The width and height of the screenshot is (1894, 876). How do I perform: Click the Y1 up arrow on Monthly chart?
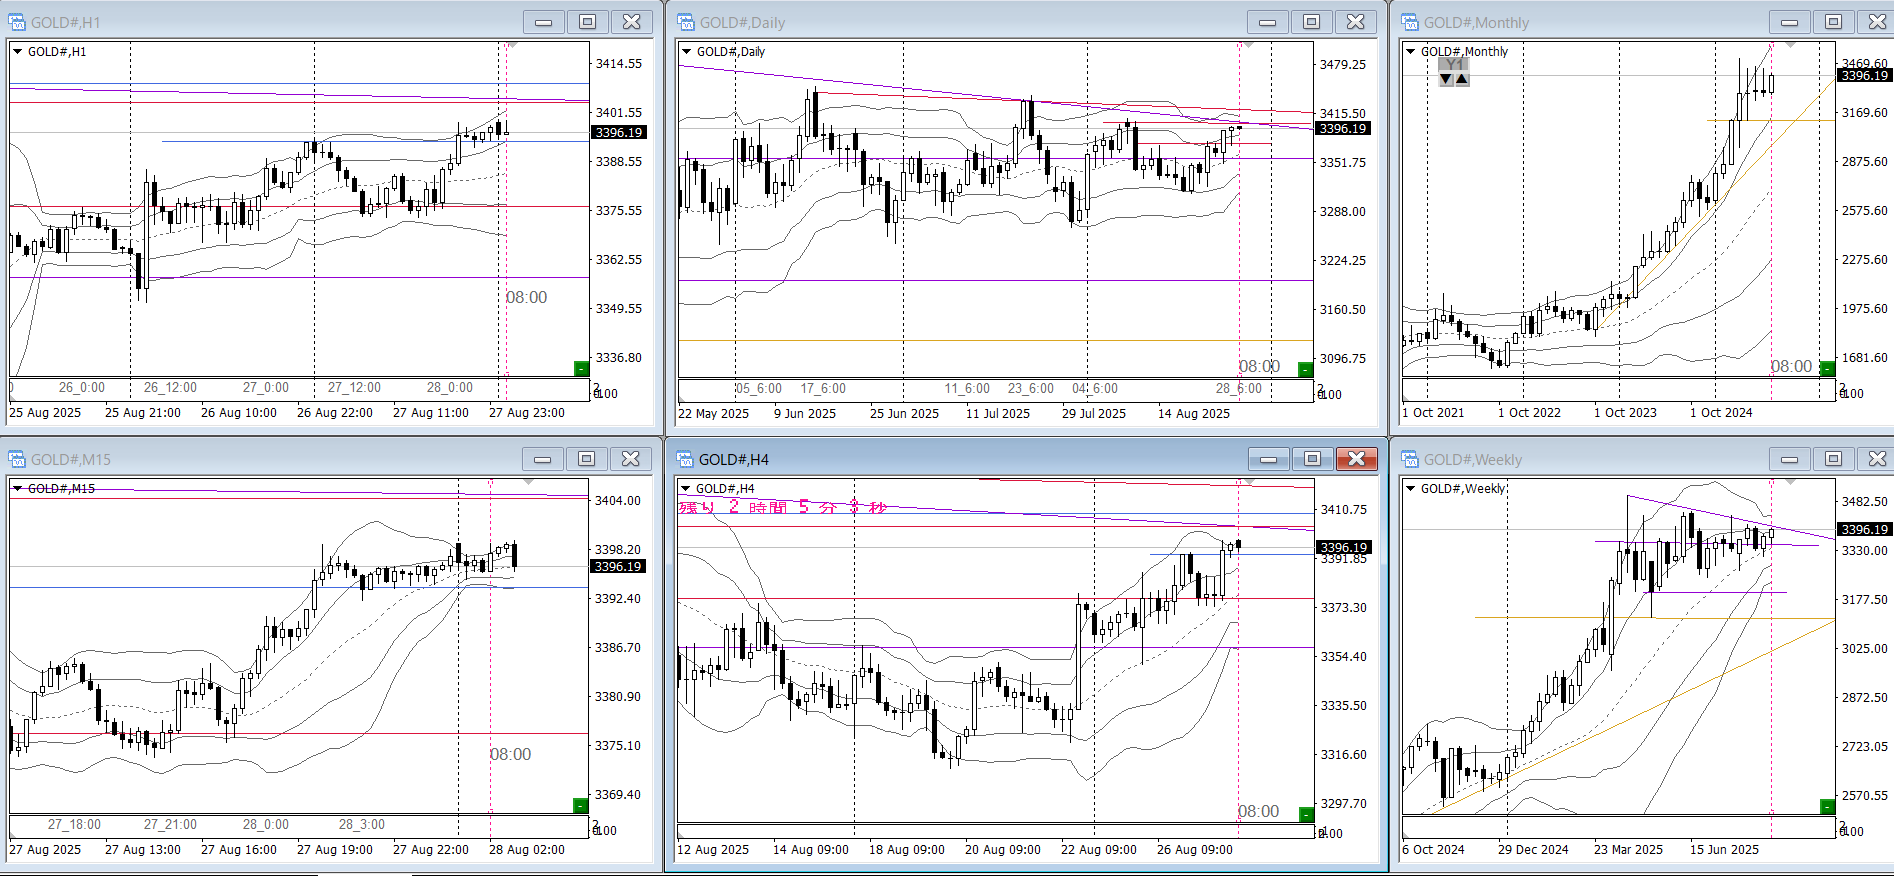pyautogui.click(x=1462, y=79)
